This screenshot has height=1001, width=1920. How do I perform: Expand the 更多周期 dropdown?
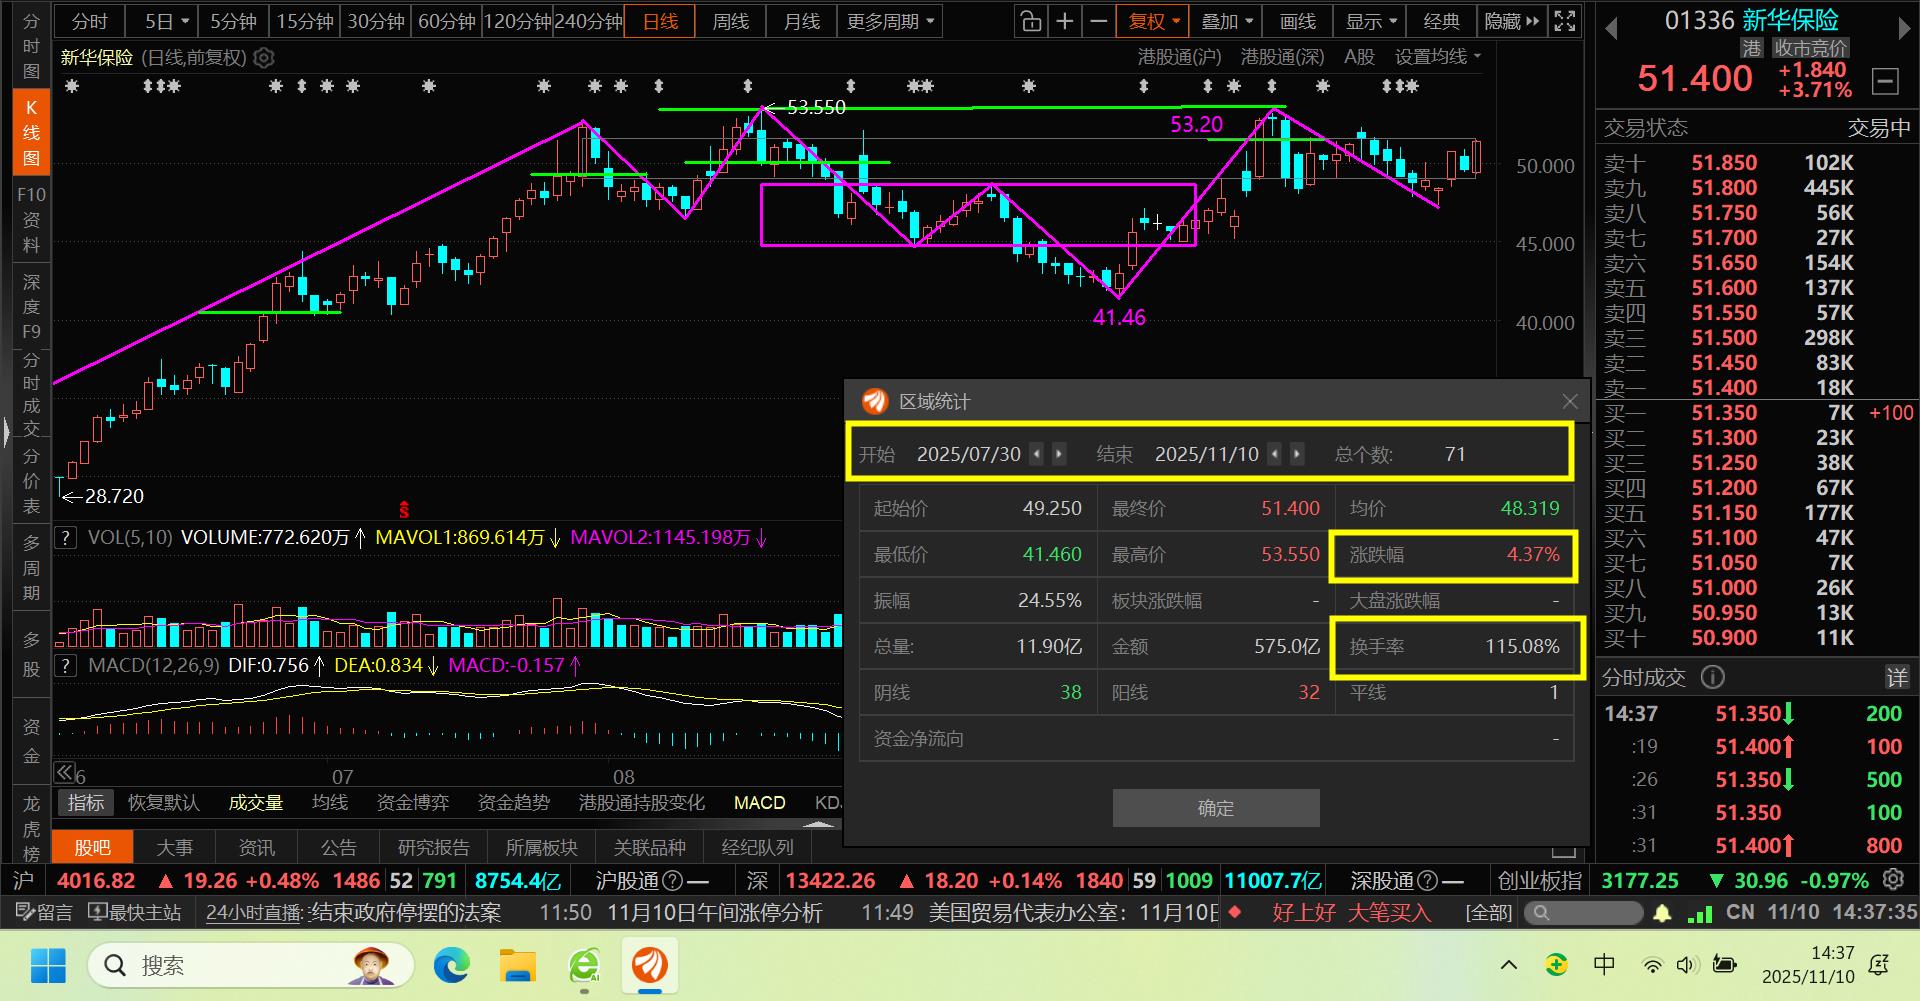pos(890,21)
